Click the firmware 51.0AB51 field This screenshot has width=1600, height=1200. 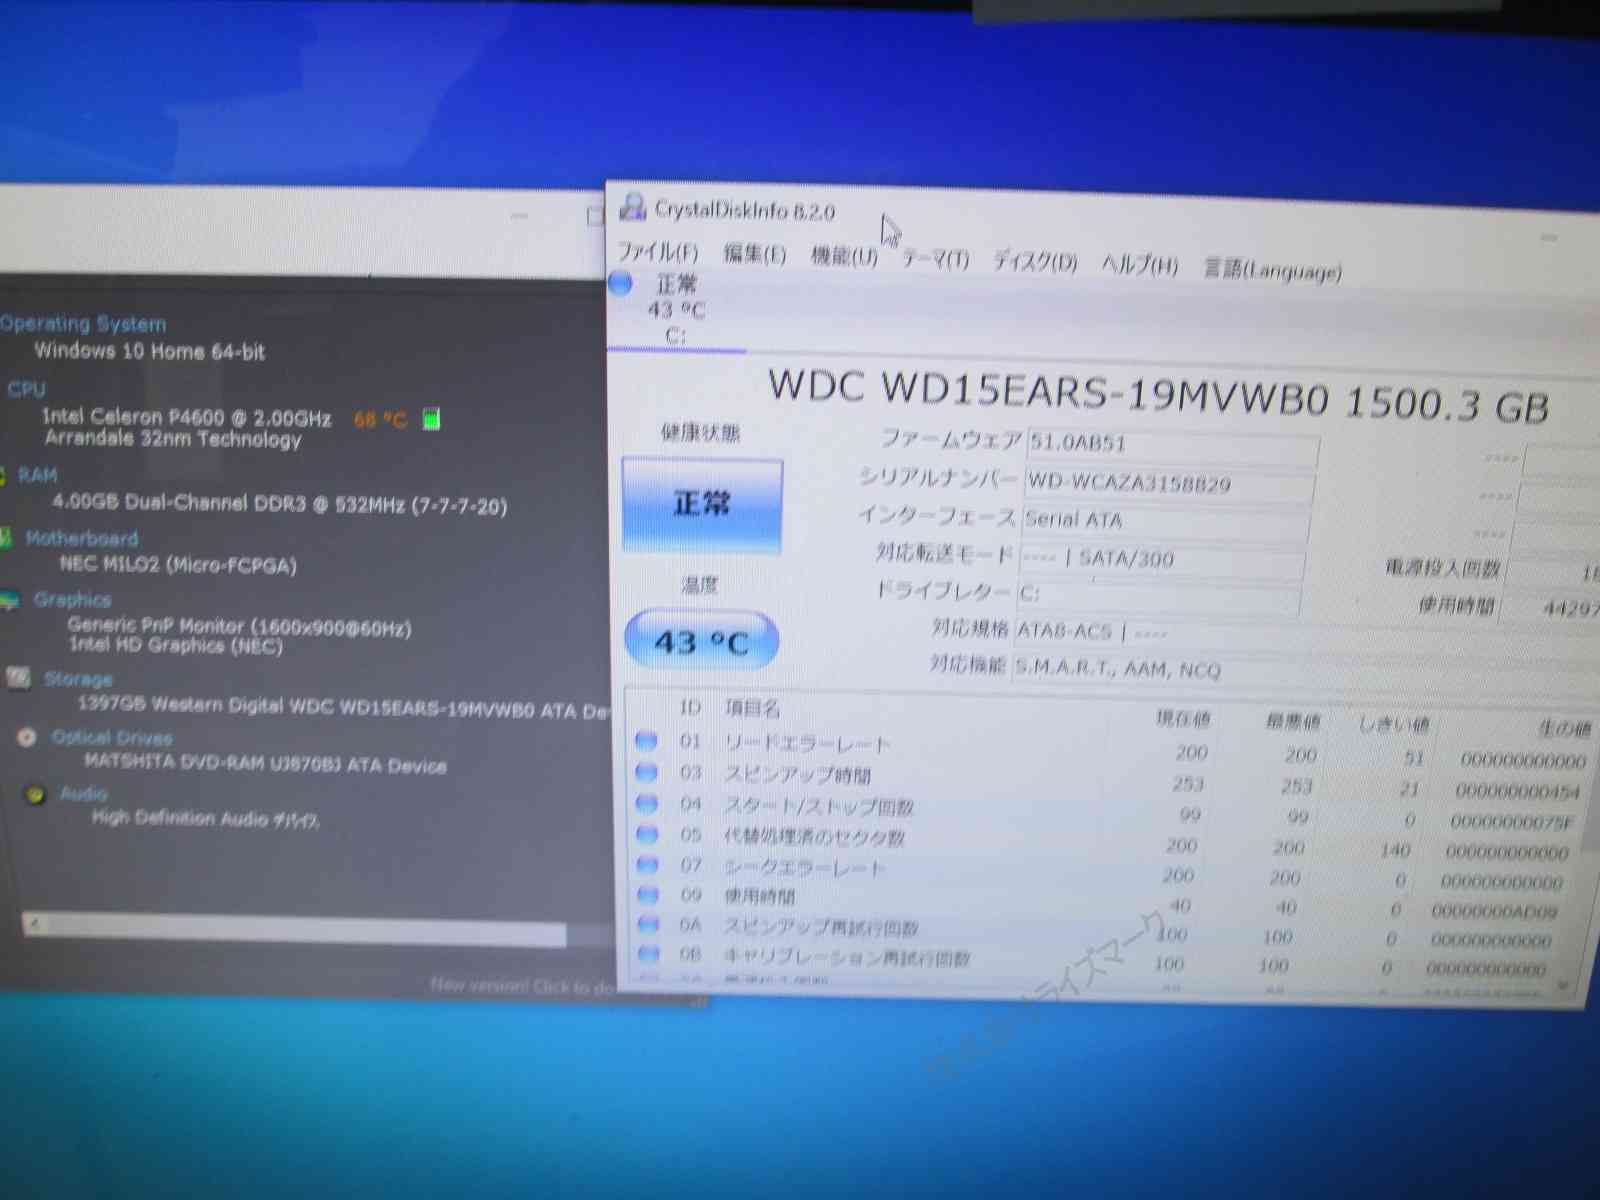click(1170, 443)
